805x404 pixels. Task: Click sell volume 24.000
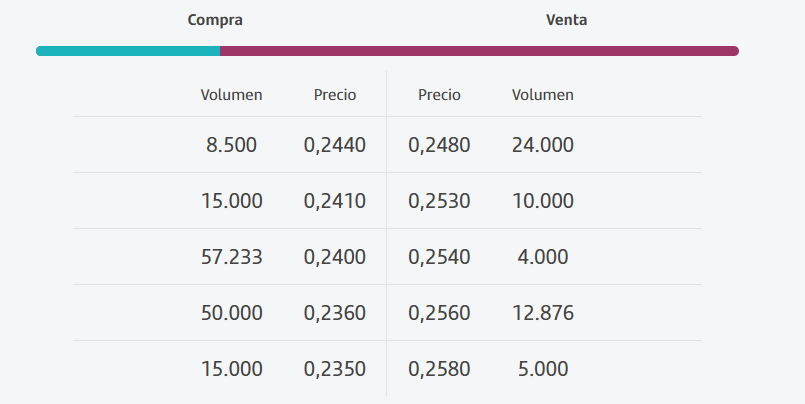pyautogui.click(x=543, y=145)
